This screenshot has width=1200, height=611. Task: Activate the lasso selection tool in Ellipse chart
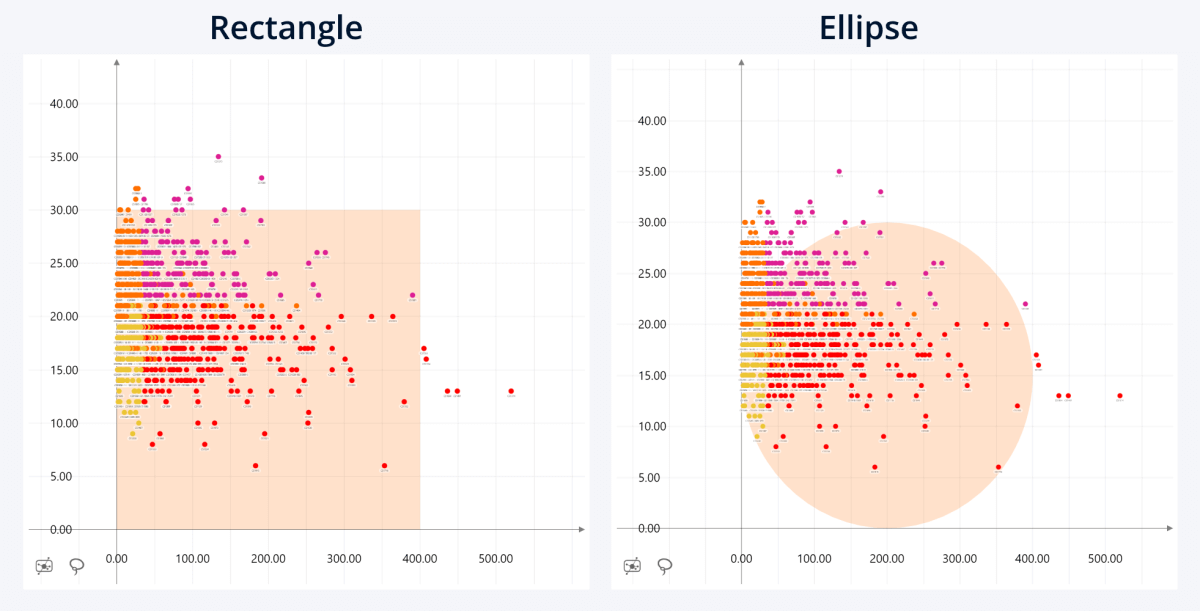pos(664,566)
